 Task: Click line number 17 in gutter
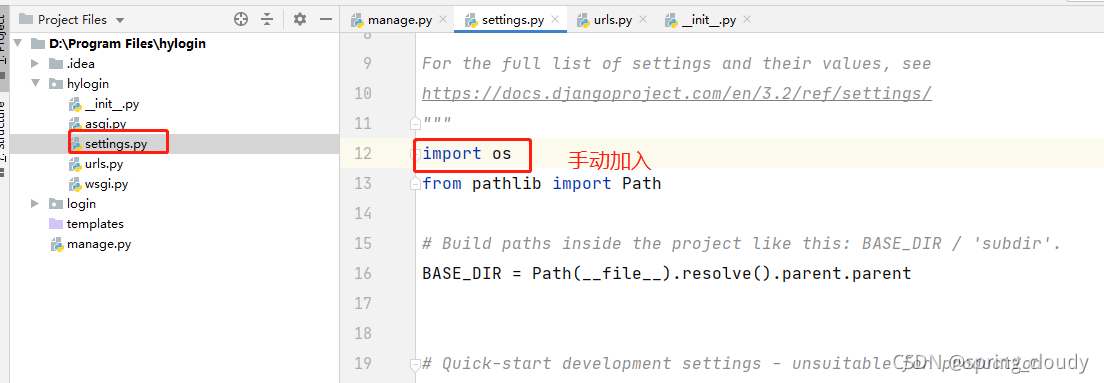coord(363,303)
